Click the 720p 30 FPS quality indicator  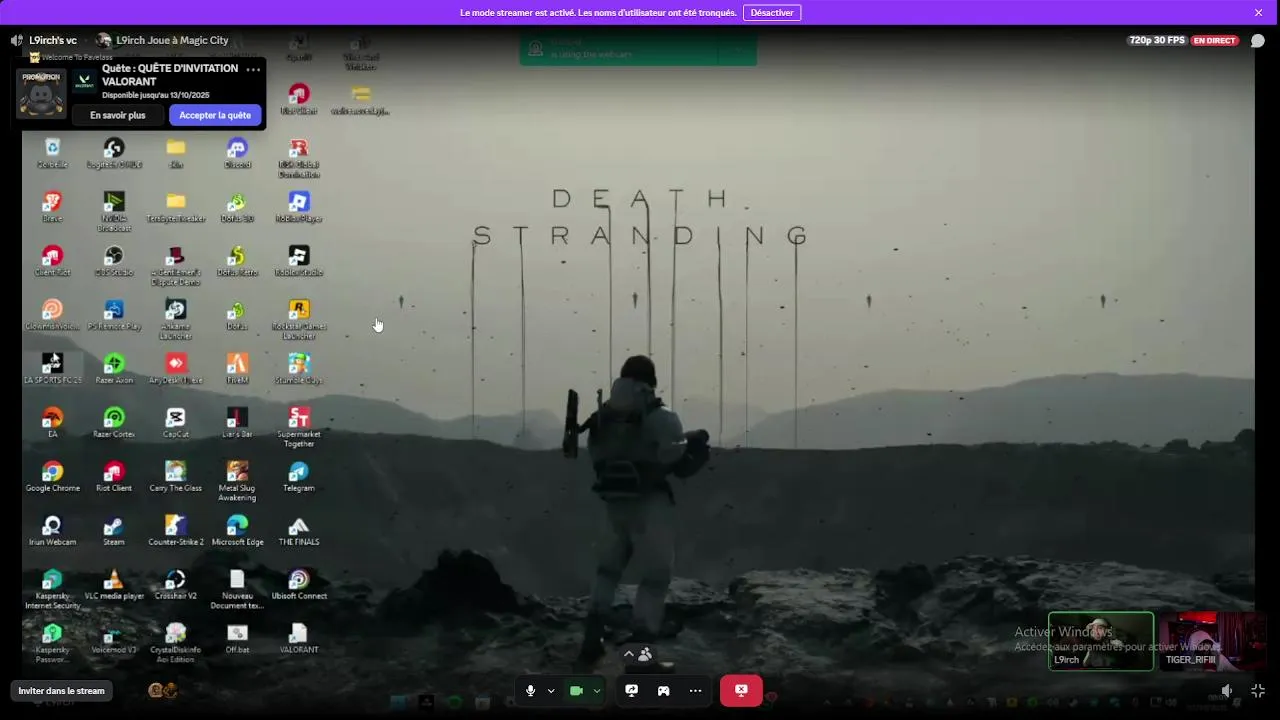click(1157, 41)
